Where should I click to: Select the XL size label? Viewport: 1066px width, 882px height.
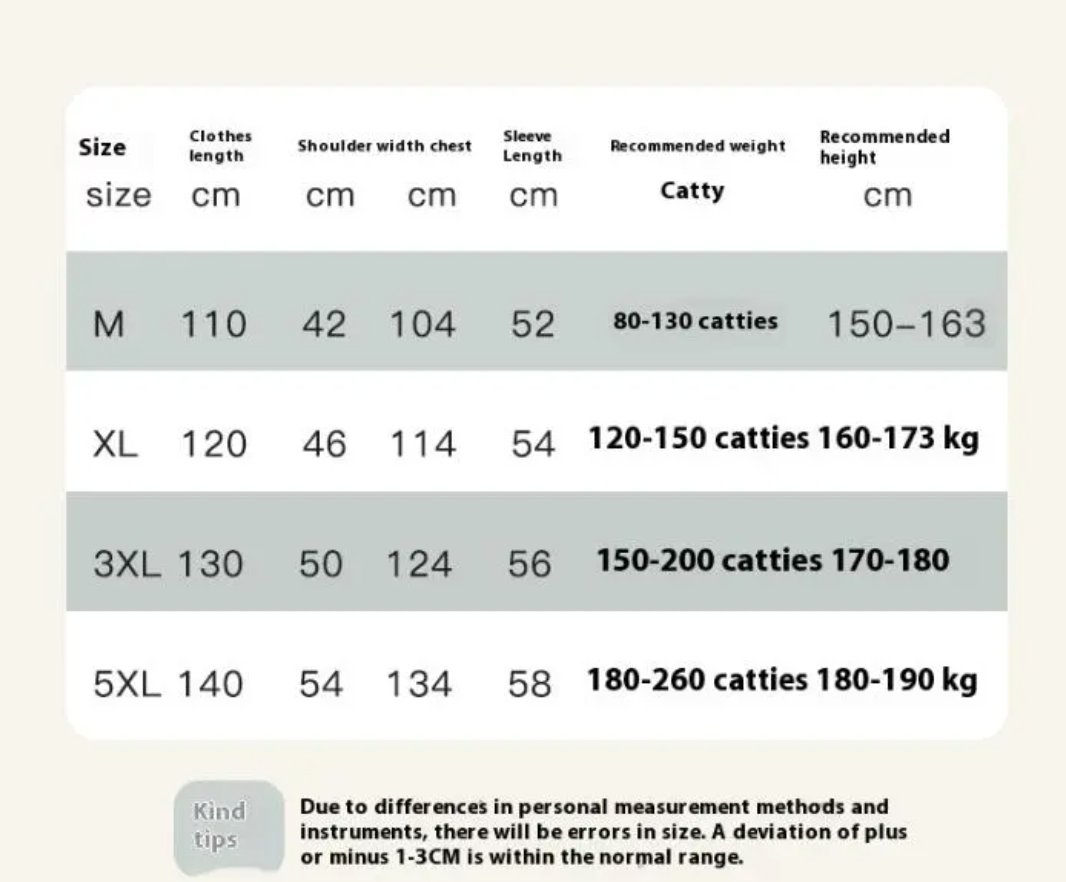115,444
